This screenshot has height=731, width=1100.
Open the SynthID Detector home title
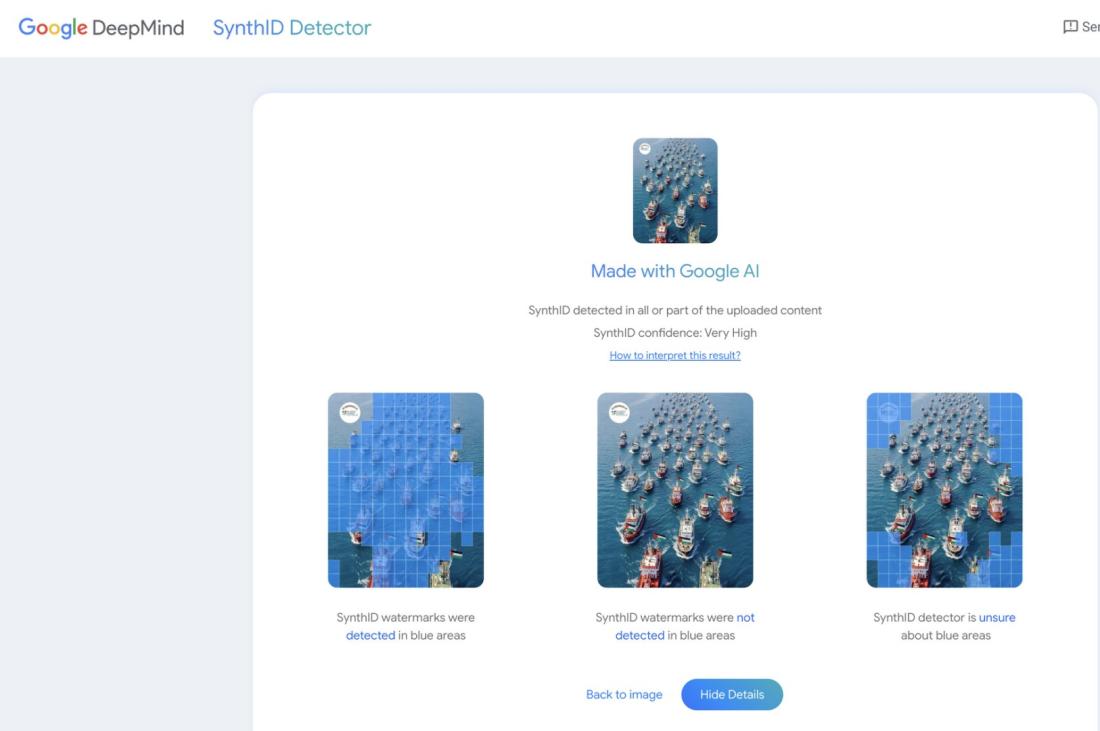click(x=292, y=28)
